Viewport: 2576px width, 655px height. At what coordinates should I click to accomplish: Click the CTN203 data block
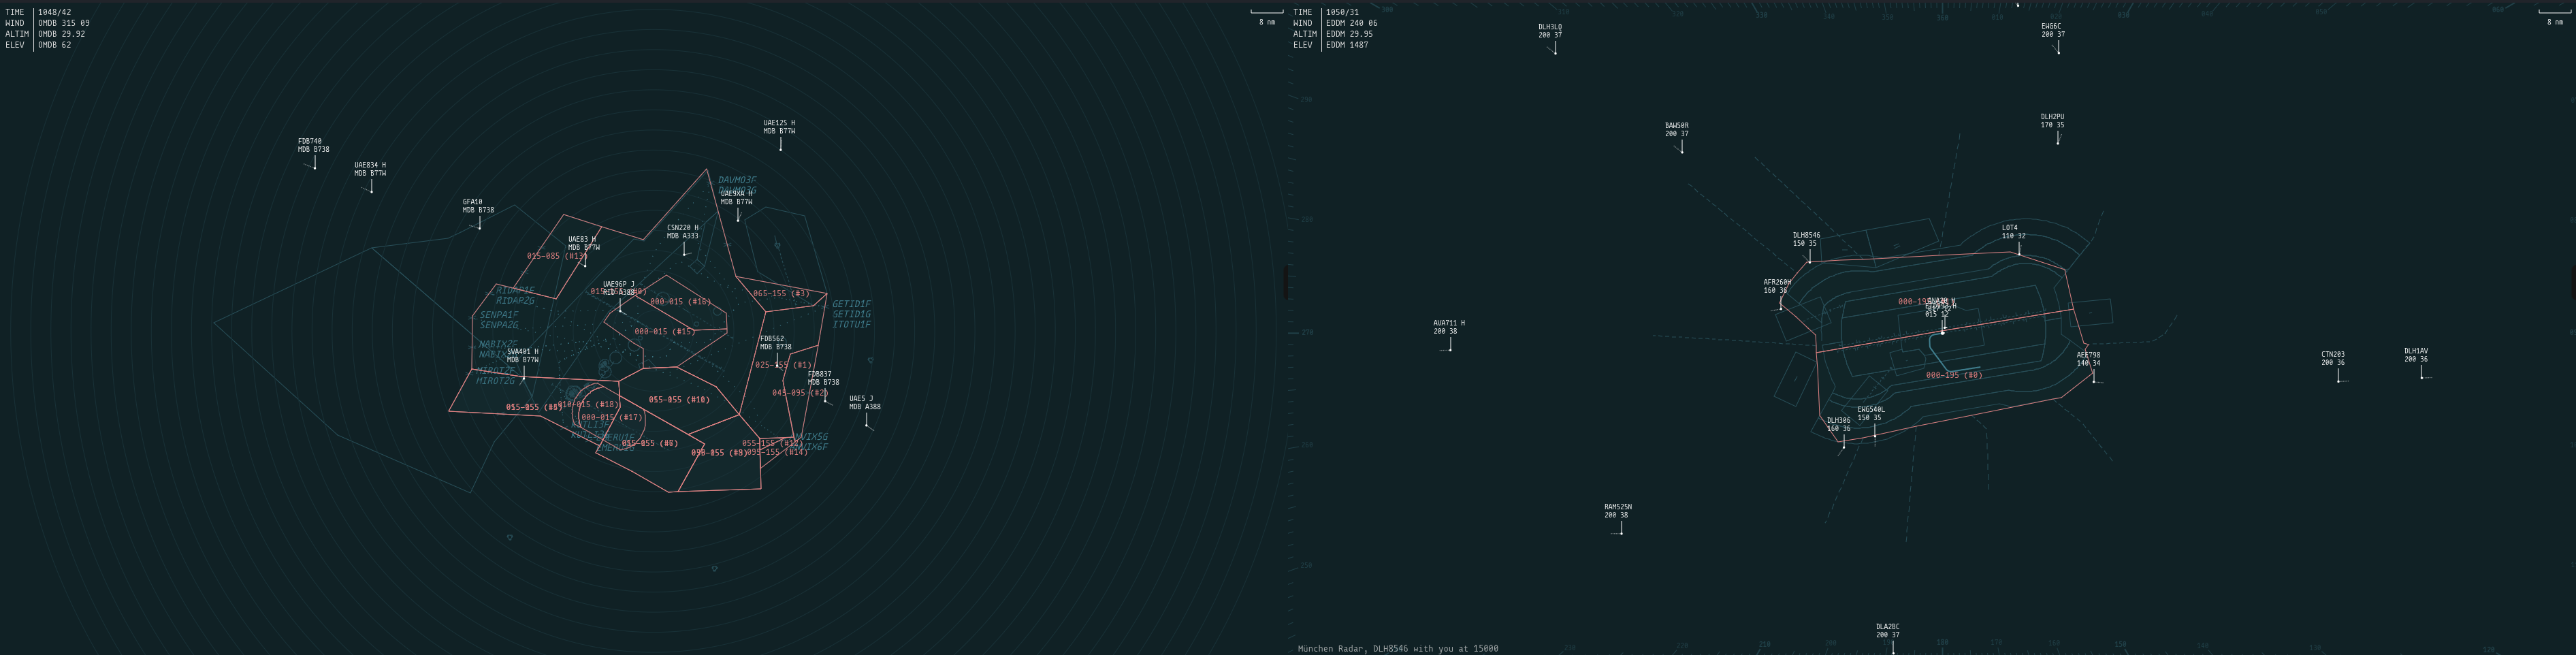pyautogui.click(x=2333, y=358)
